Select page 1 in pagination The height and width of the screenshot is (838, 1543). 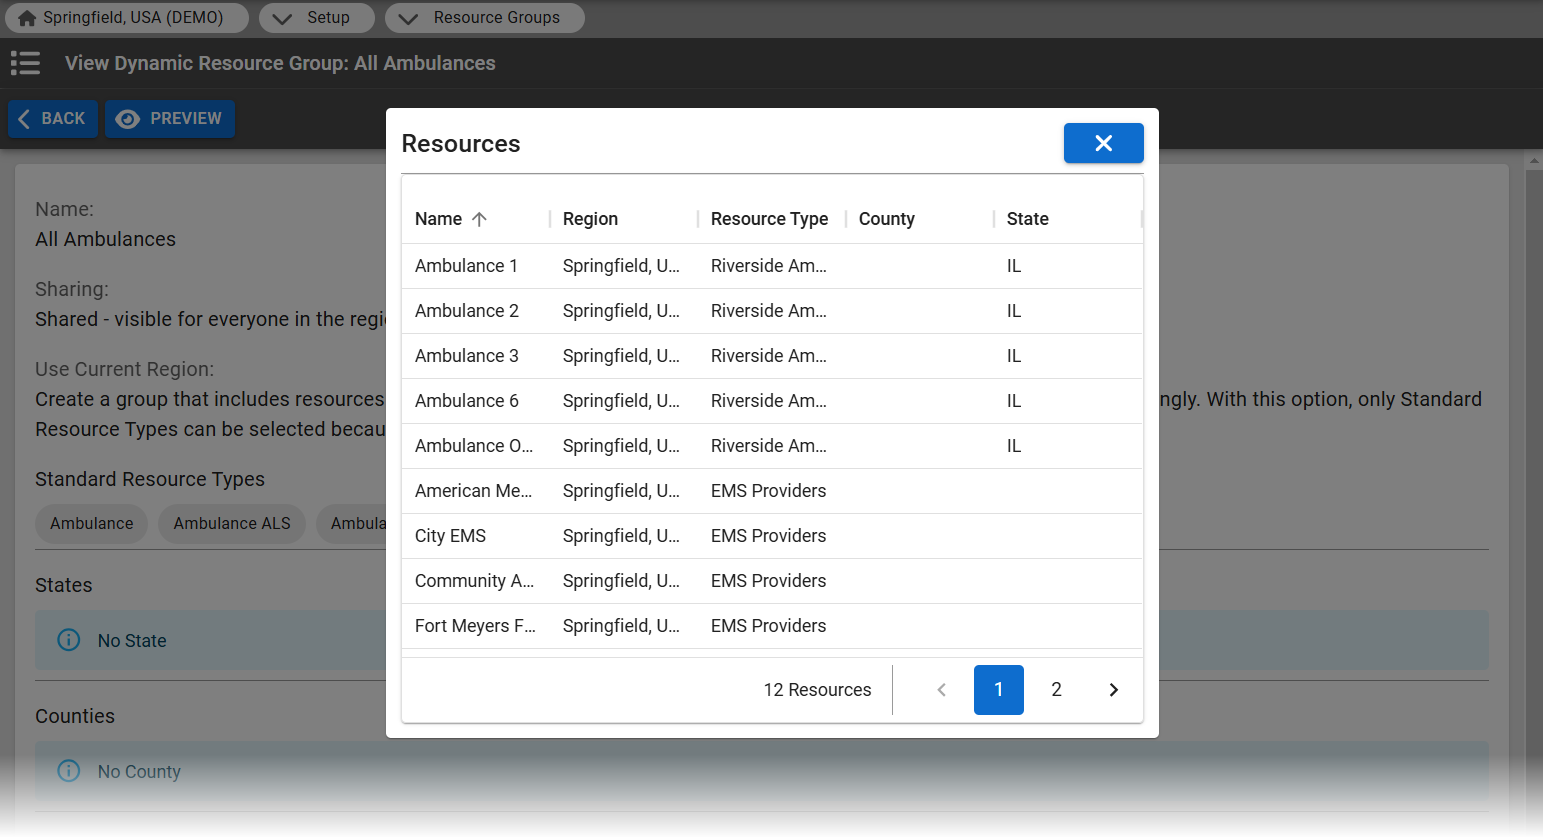[998, 690]
